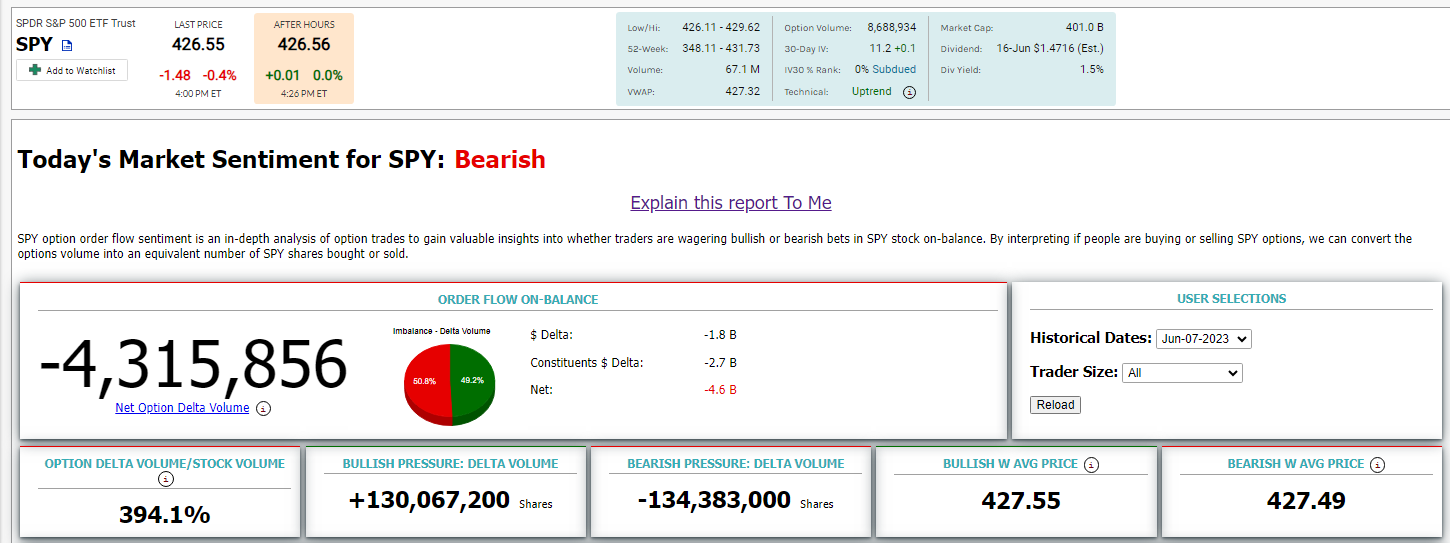Image resolution: width=1450 pixels, height=543 pixels.
Task: Click the Net -4.6 B value
Action: [720, 389]
